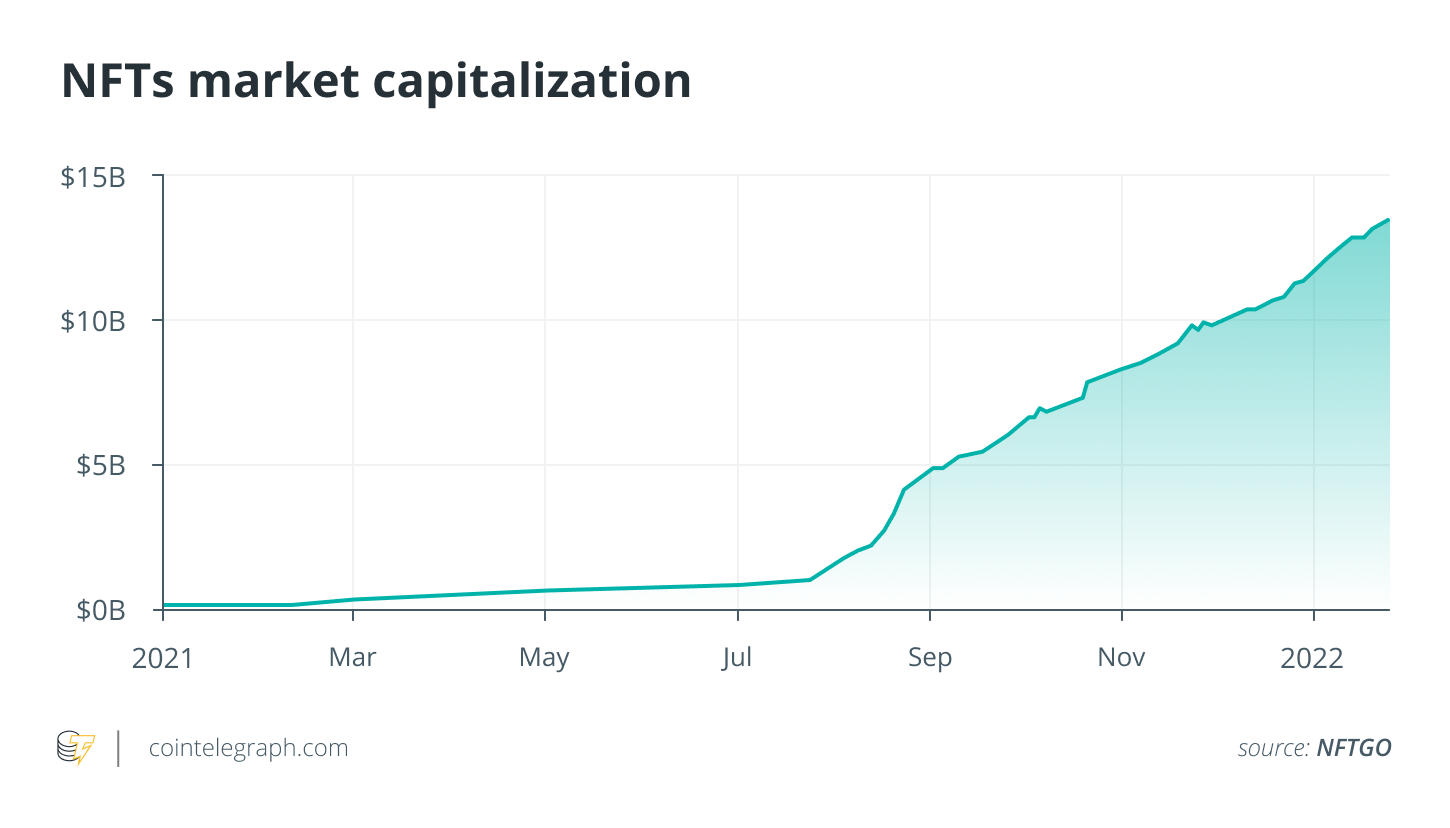Image resolution: width=1450 pixels, height=828 pixels.
Task: Click the vertical divider beside the logo
Action: (119, 748)
